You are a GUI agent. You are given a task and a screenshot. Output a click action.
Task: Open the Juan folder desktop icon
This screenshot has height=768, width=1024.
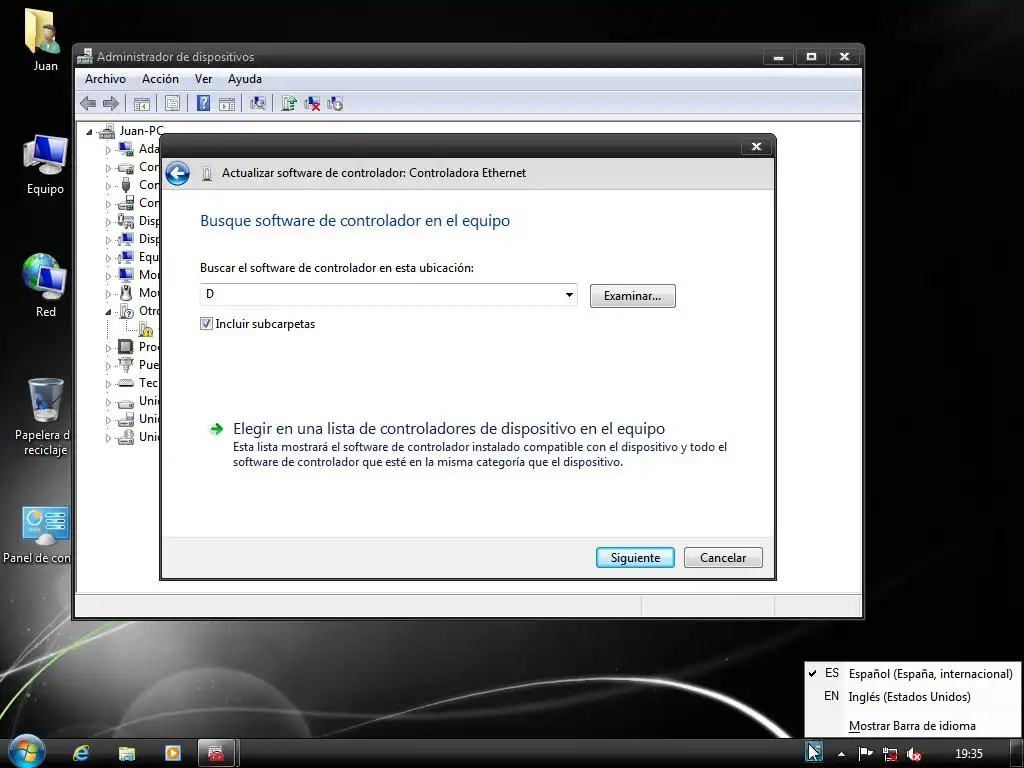point(44,40)
